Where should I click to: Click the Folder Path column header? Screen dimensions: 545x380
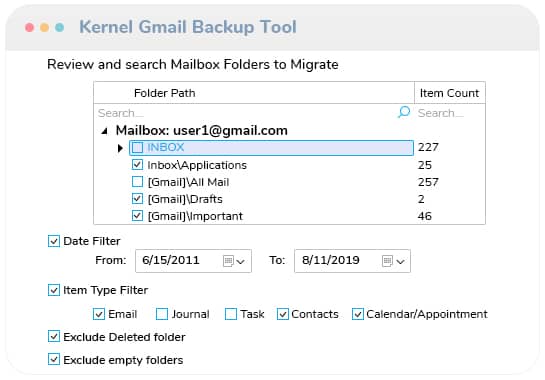pyautogui.click(x=254, y=93)
